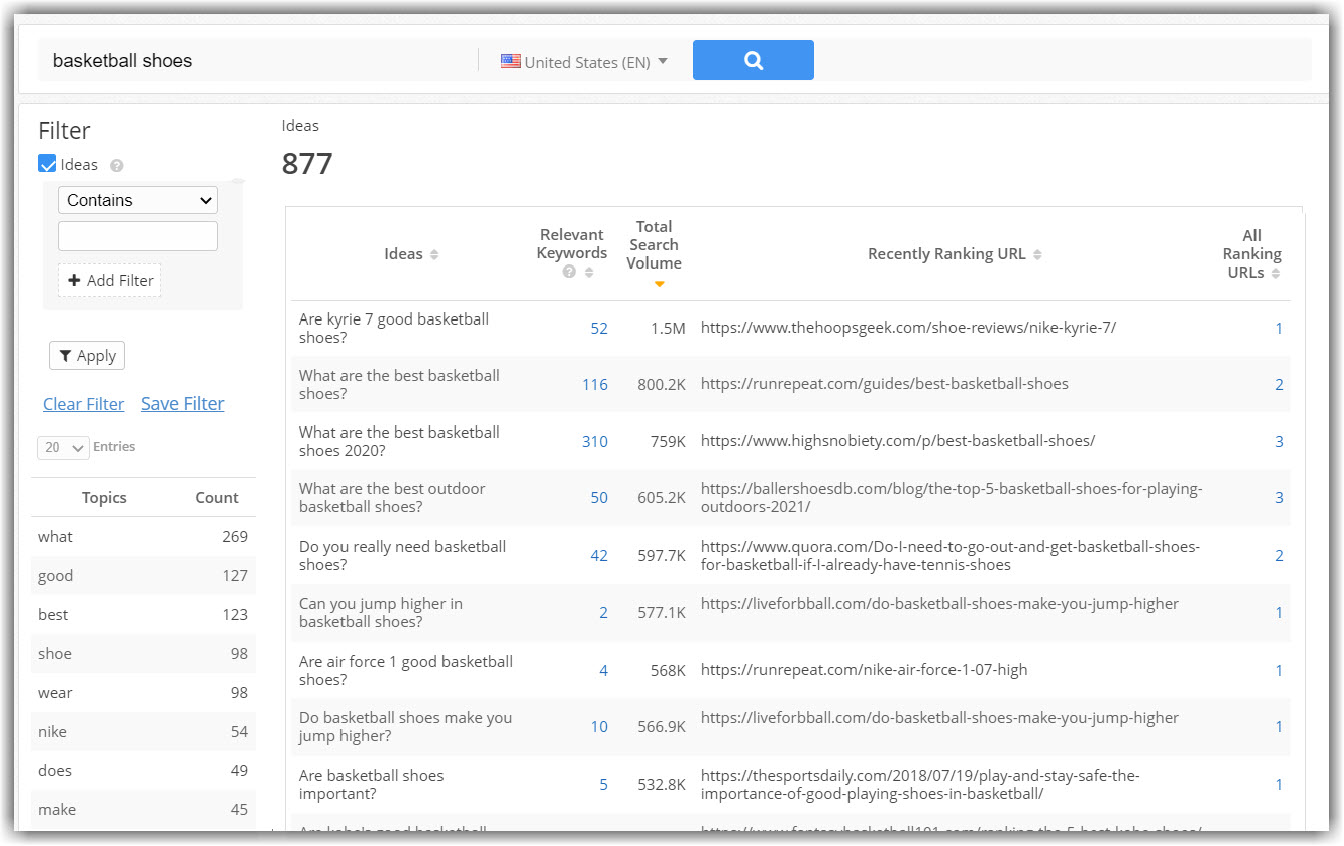This screenshot has height=846, width=1344.
Task: Click the blue search magnifier button
Action: click(x=753, y=60)
